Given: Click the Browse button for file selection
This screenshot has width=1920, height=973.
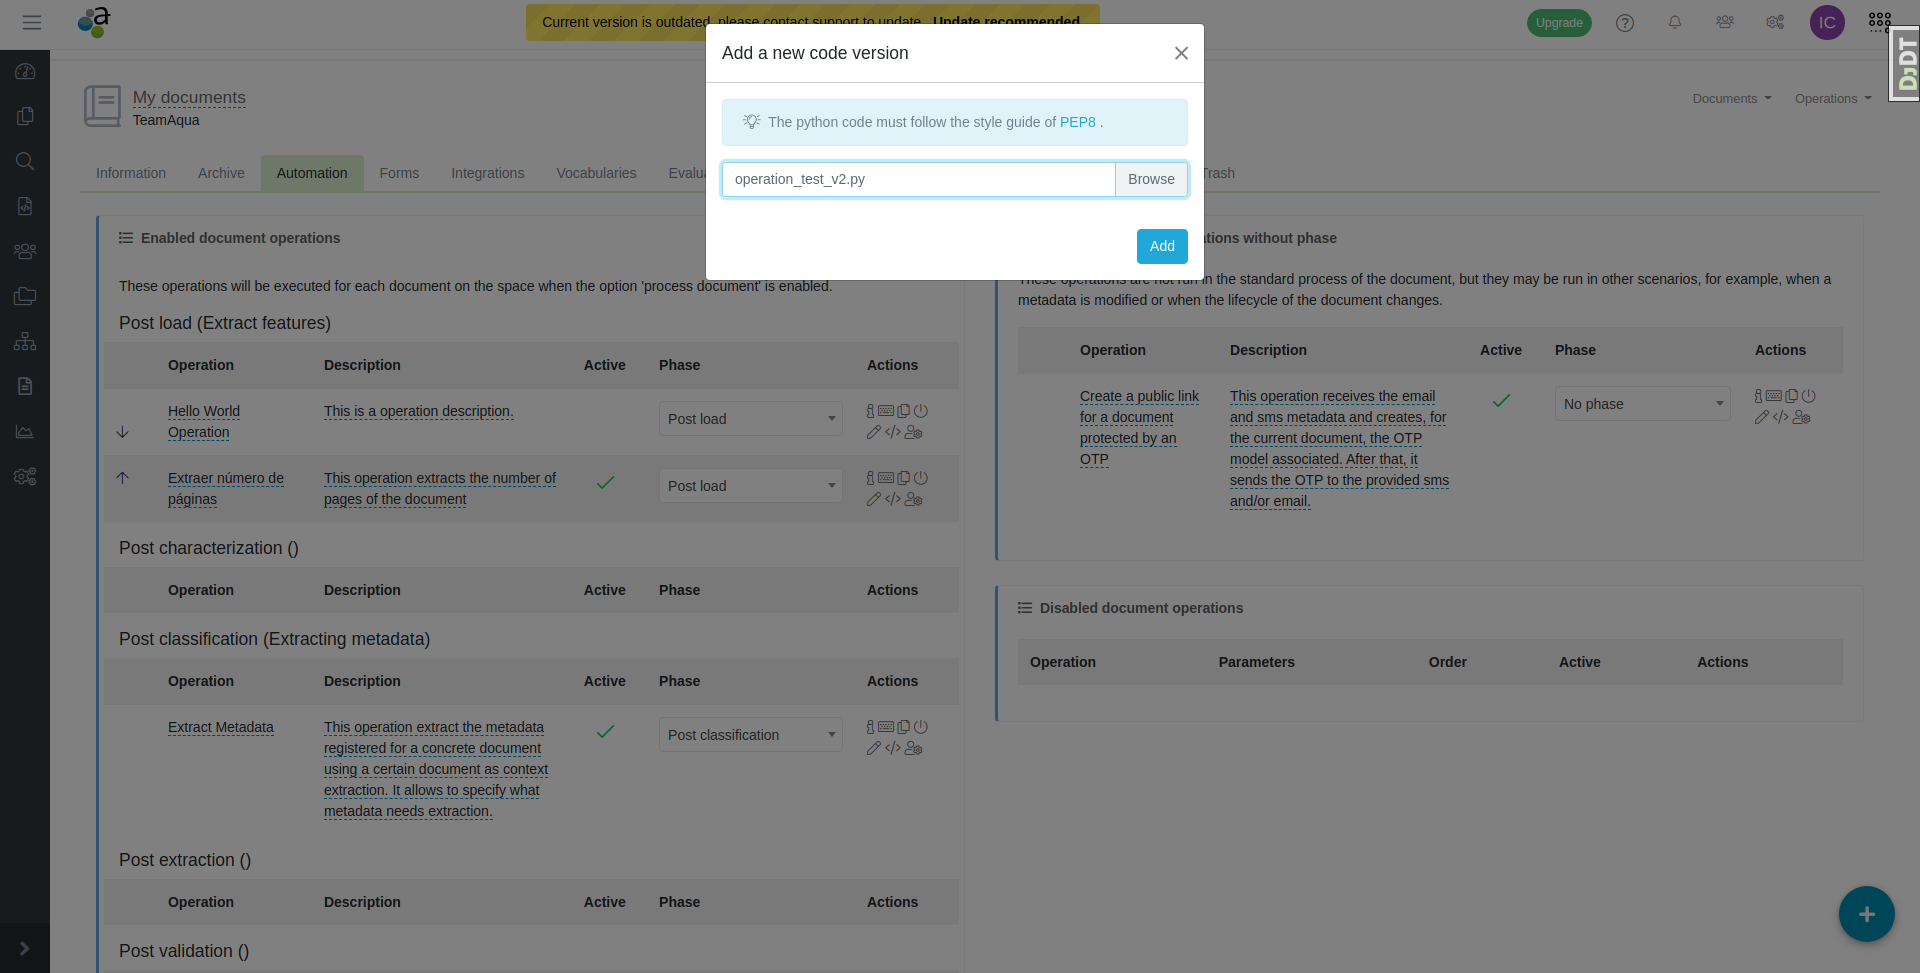Looking at the screenshot, I should [x=1151, y=180].
